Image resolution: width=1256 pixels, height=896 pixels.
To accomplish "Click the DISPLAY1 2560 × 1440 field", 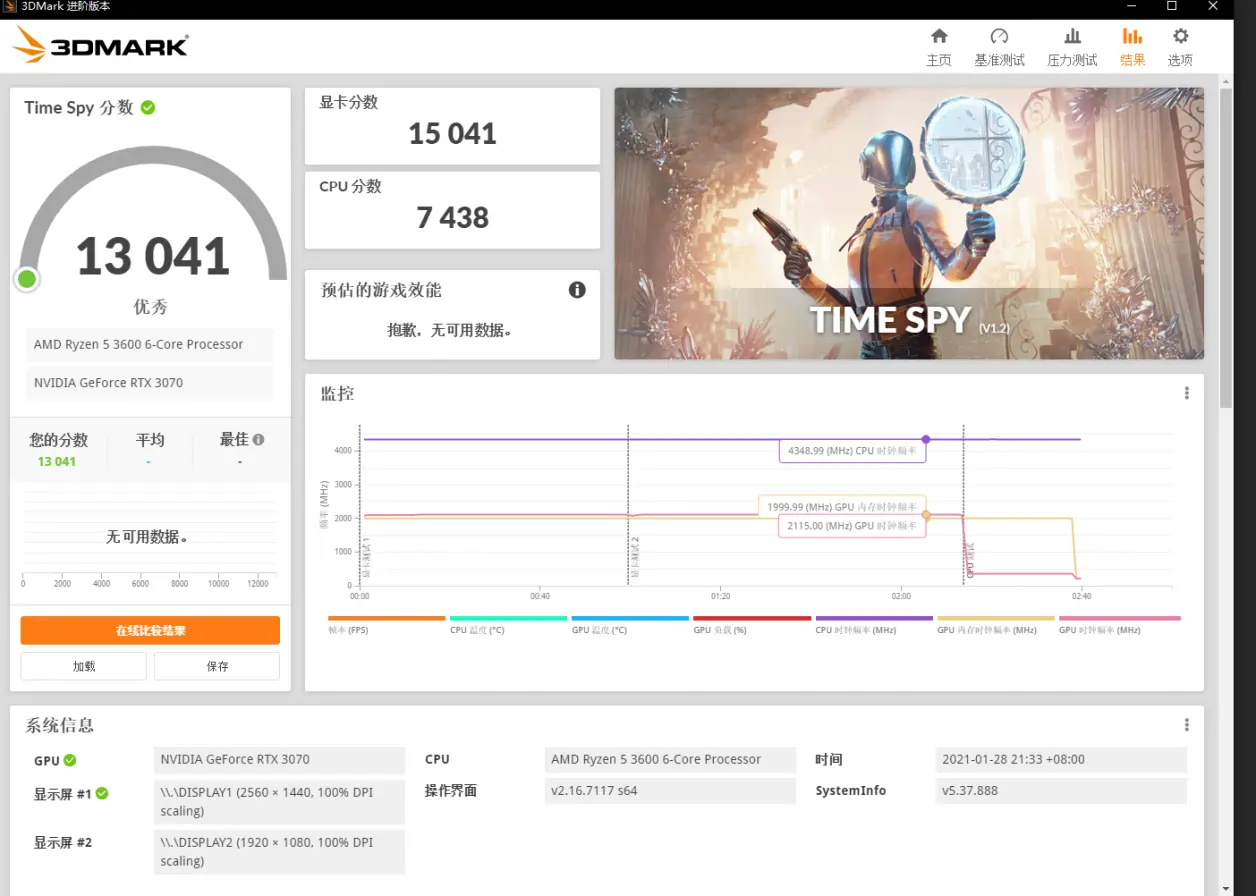I will [x=280, y=802].
